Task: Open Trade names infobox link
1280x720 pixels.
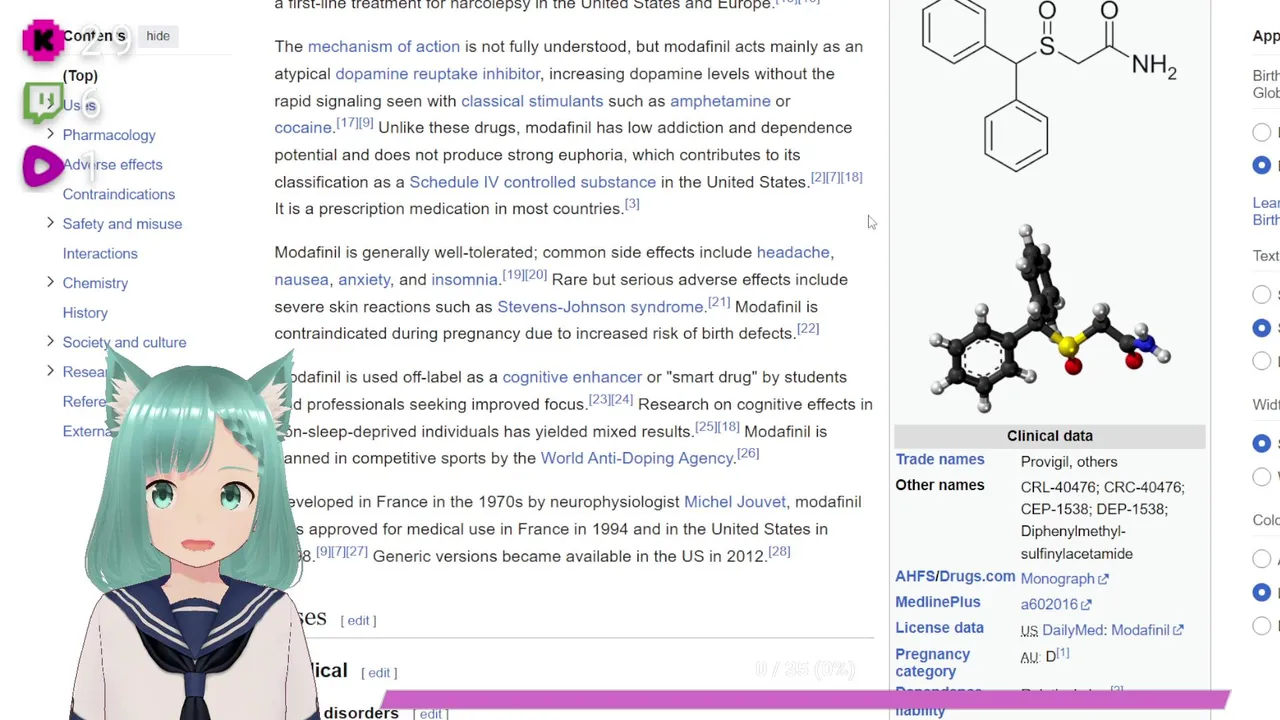Action: tap(940, 460)
